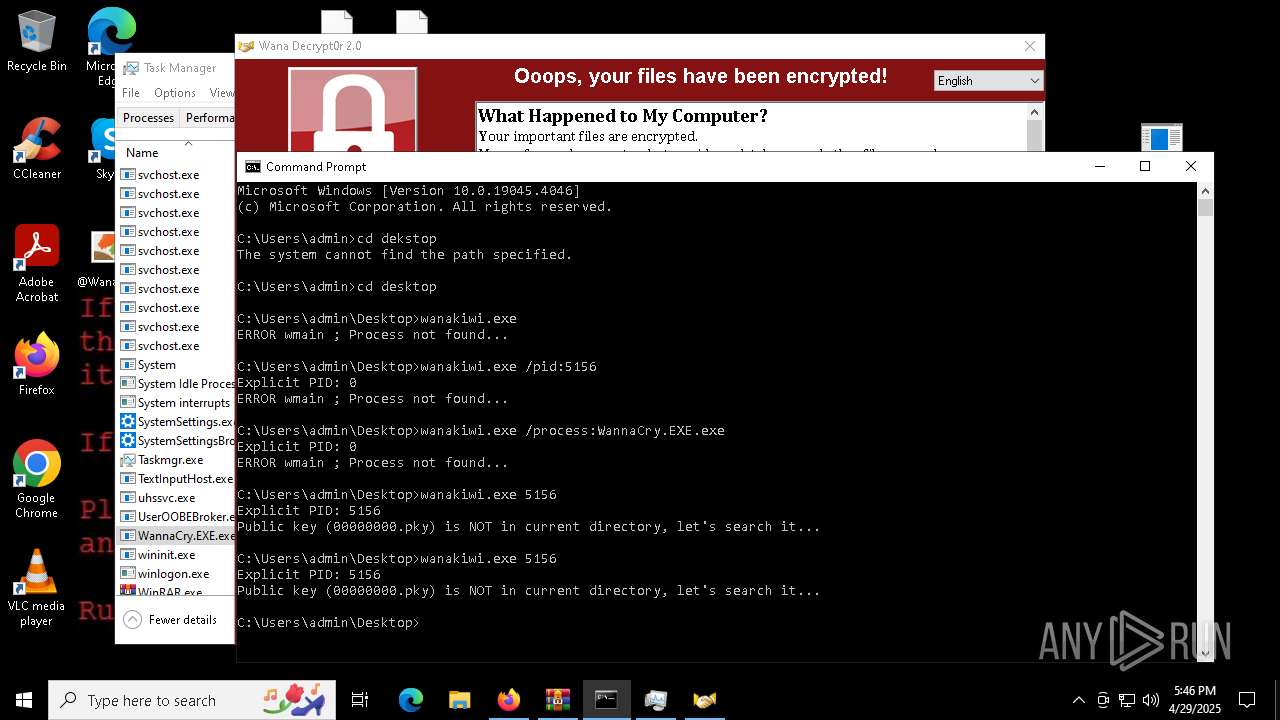Open the View menu in Task Manager
Screen dimensions: 1280x720
click(222, 93)
